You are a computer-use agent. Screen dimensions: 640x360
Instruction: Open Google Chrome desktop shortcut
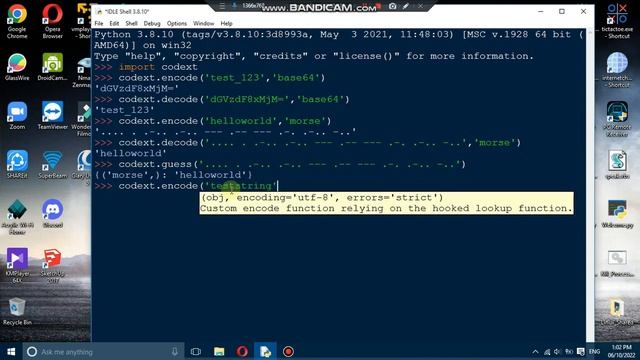point(17,21)
